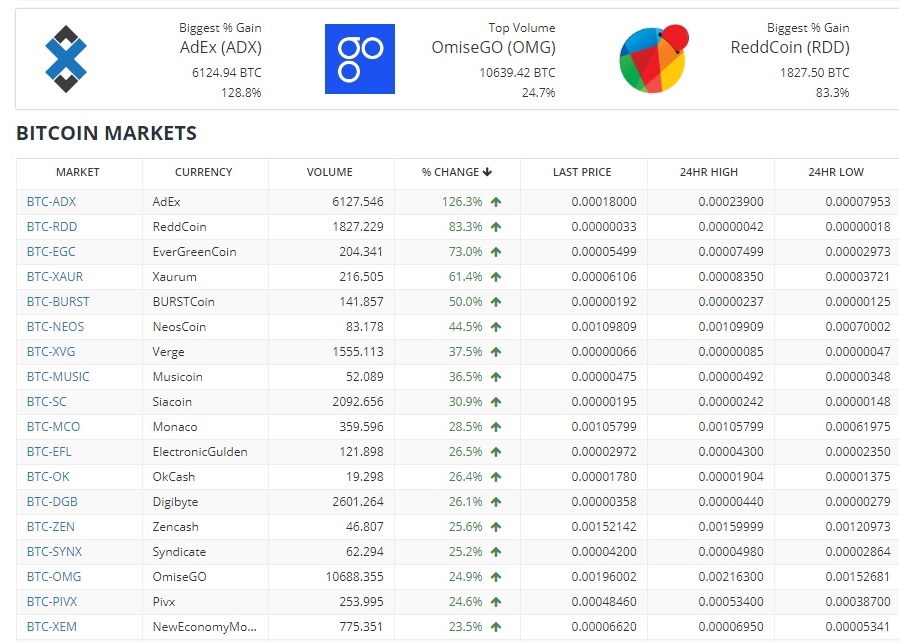The image size is (899, 642).
Task: Click the green up arrow in OmiseGO row
Action: 496,577
